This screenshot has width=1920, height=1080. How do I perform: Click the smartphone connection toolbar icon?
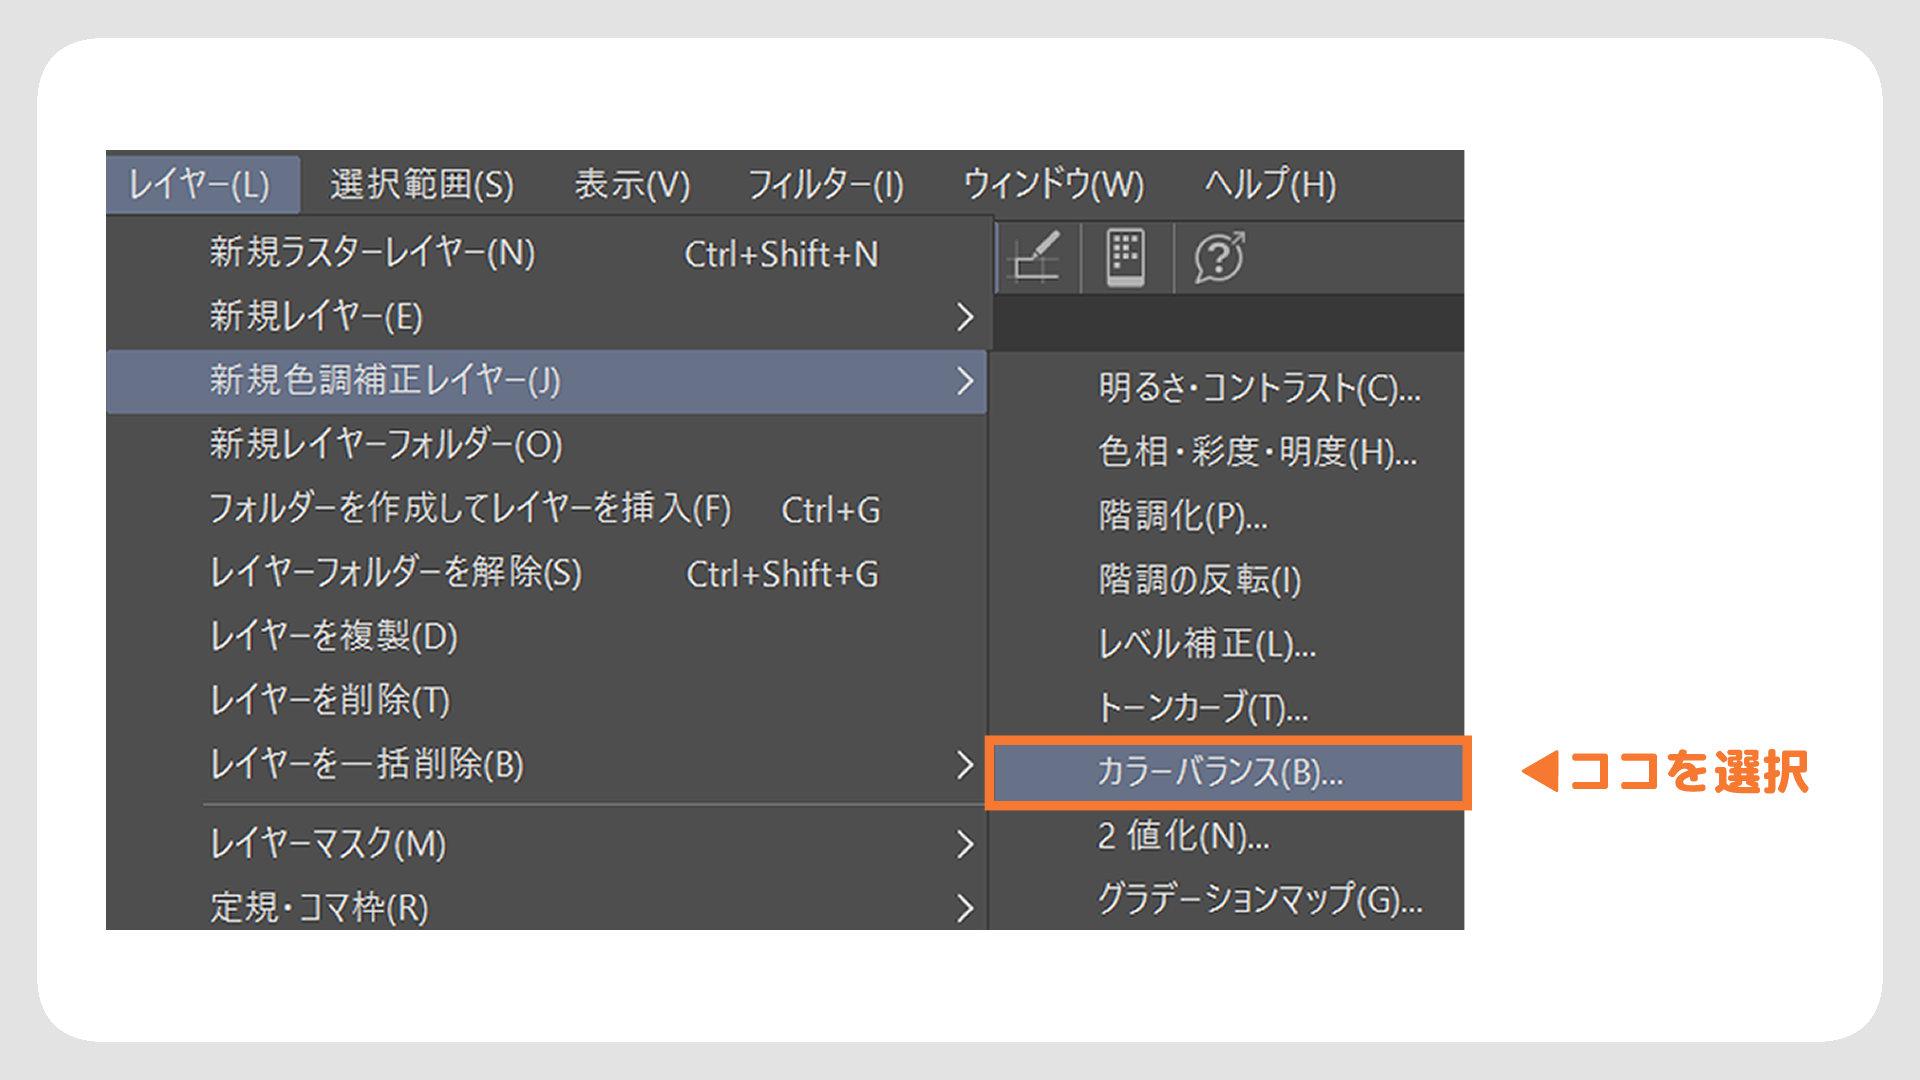pos(1126,258)
